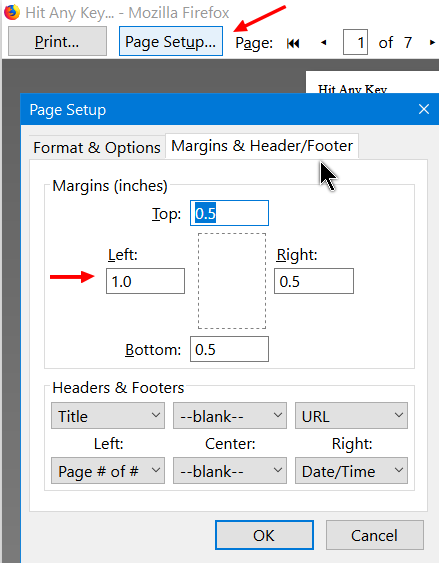Viewport: 439px width, 563px height.
Task: Focus the Left margin field
Action: [145, 281]
